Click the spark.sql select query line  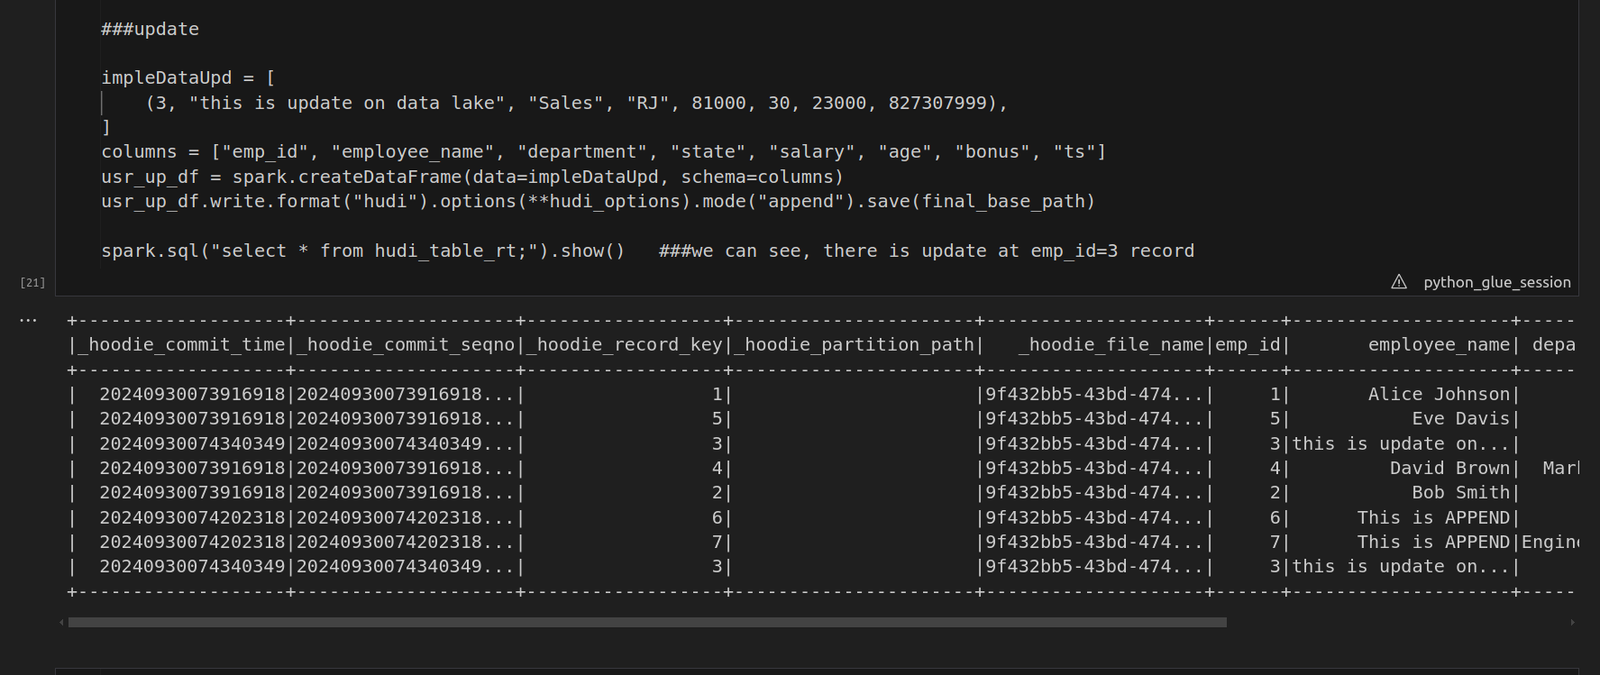362,251
